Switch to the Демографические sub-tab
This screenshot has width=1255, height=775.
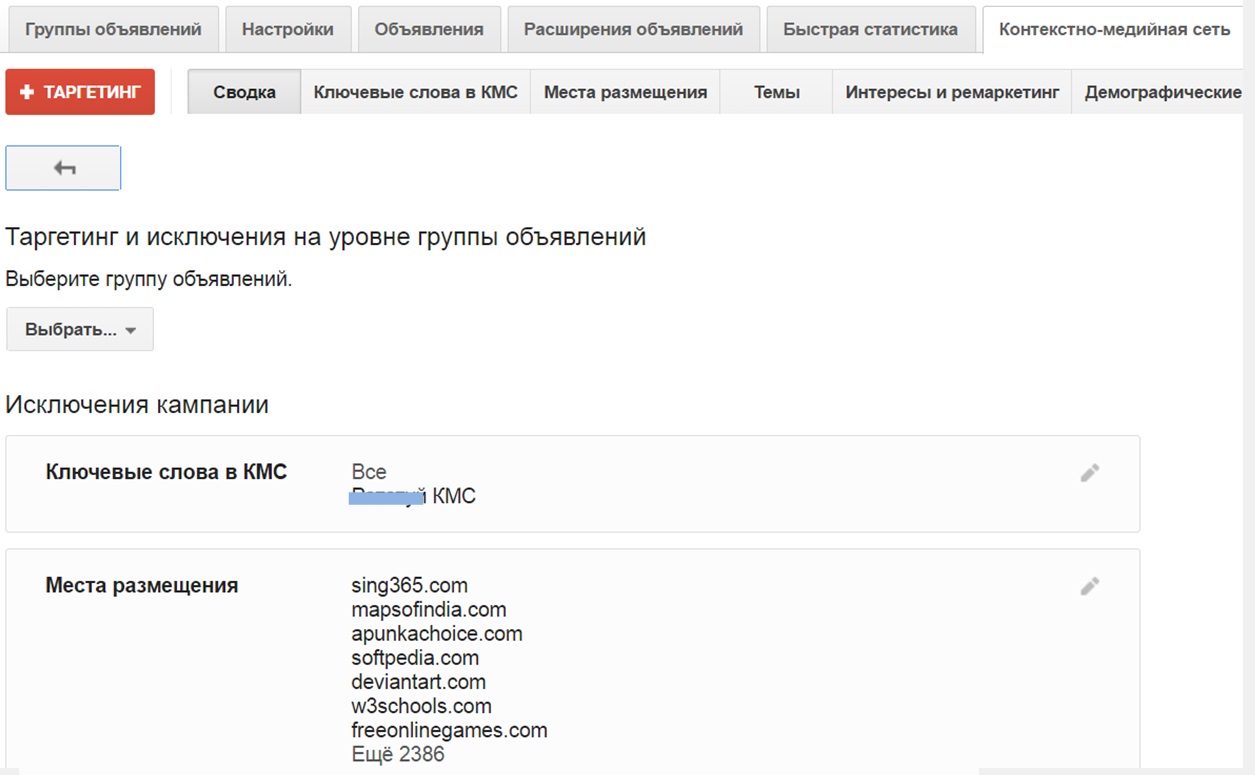click(x=1162, y=92)
